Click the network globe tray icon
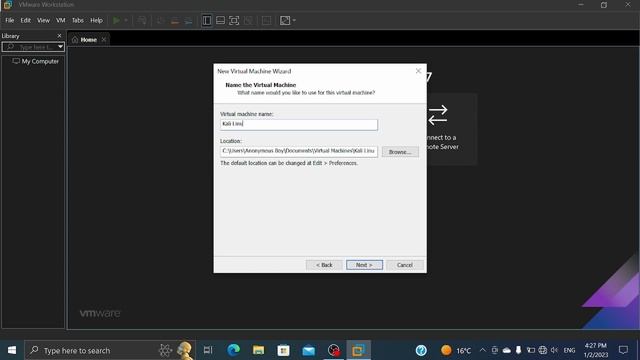This screenshot has width=640, height=360. pos(542,350)
